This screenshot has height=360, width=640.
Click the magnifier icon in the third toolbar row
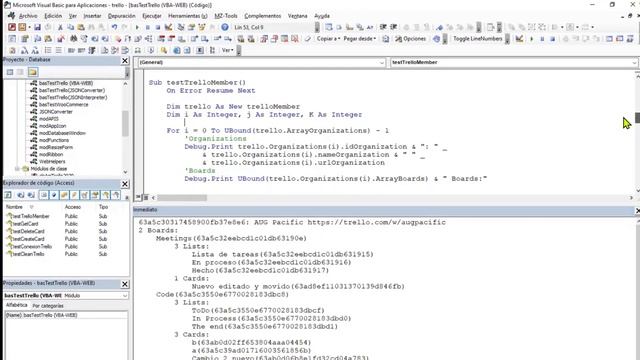tap(164, 50)
